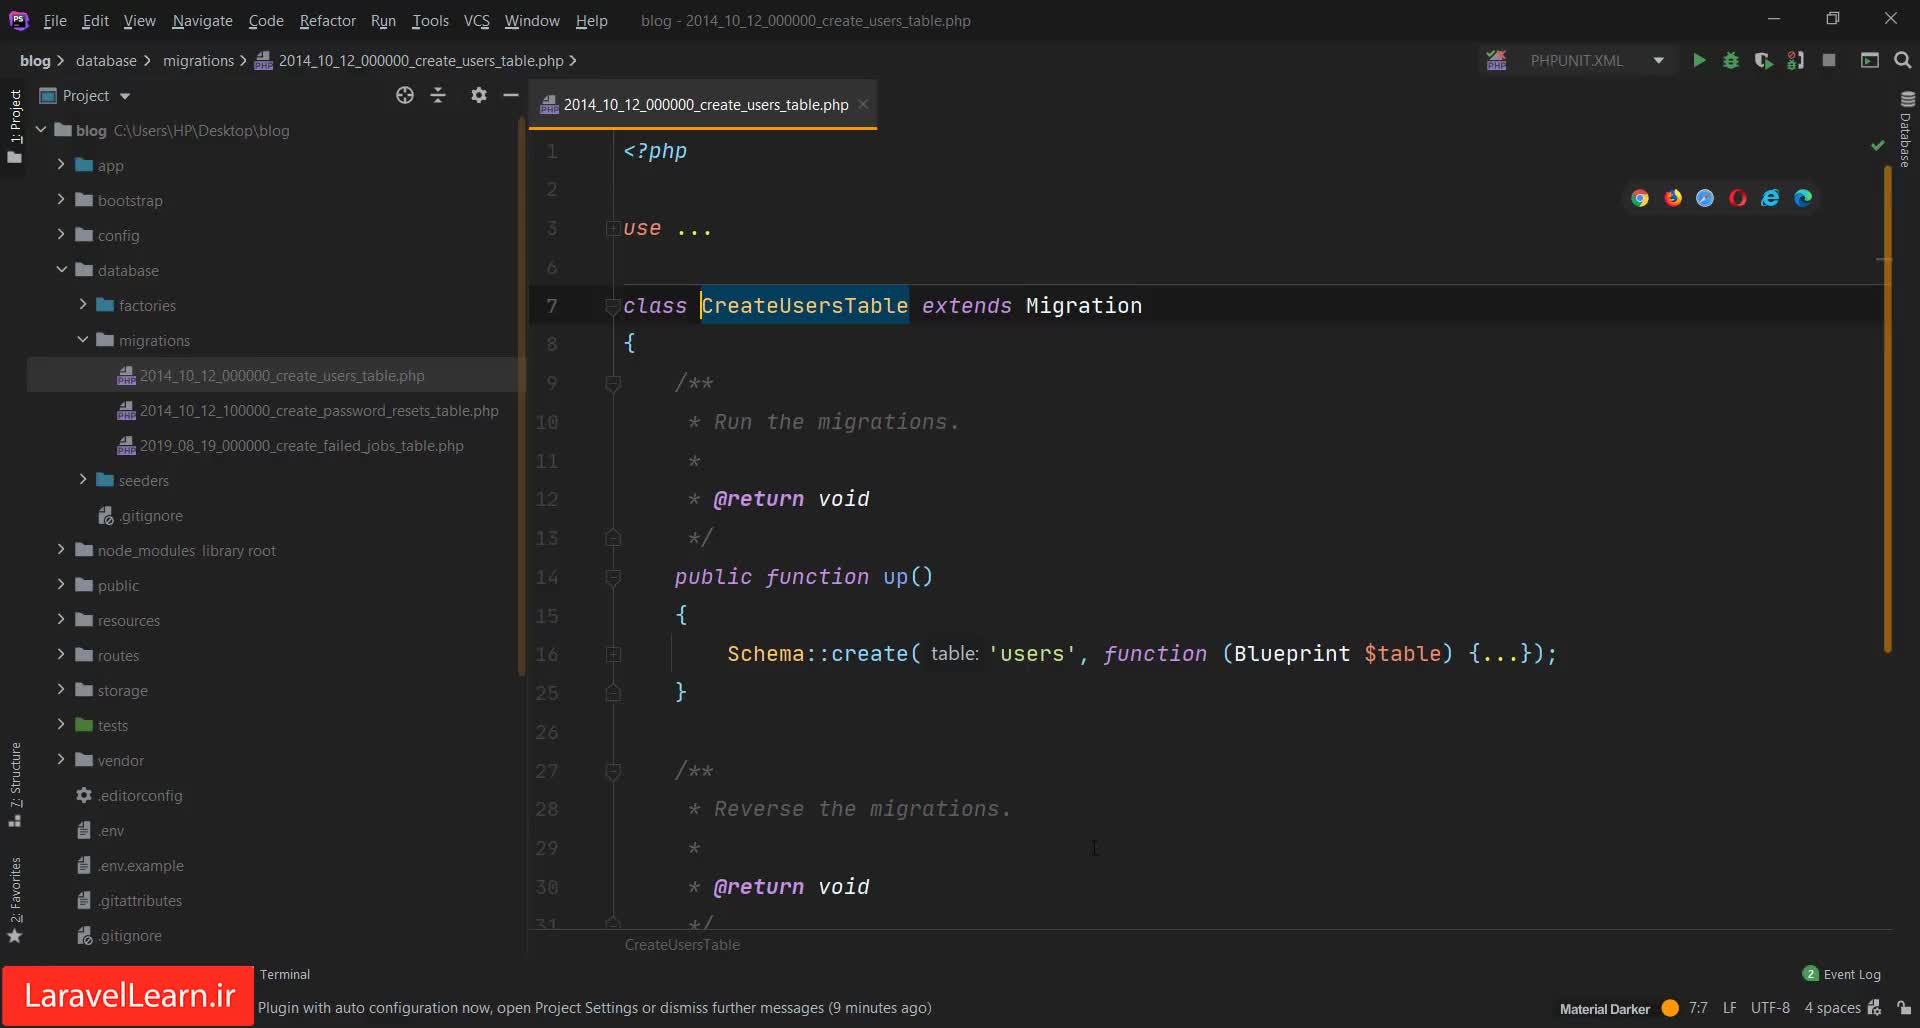1920x1028 pixels.
Task: Open in Firefox browser icon
Action: (1673, 198)
